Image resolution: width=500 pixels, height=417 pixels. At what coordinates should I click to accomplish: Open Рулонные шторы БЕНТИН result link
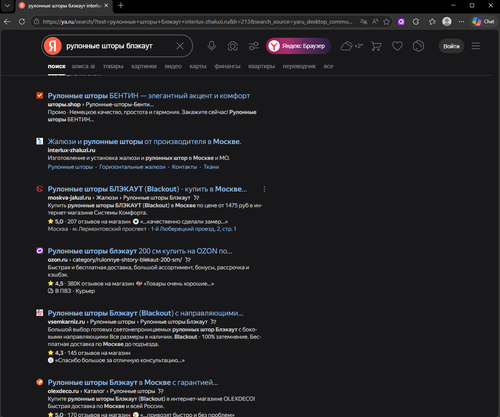[x=149, y=96]
